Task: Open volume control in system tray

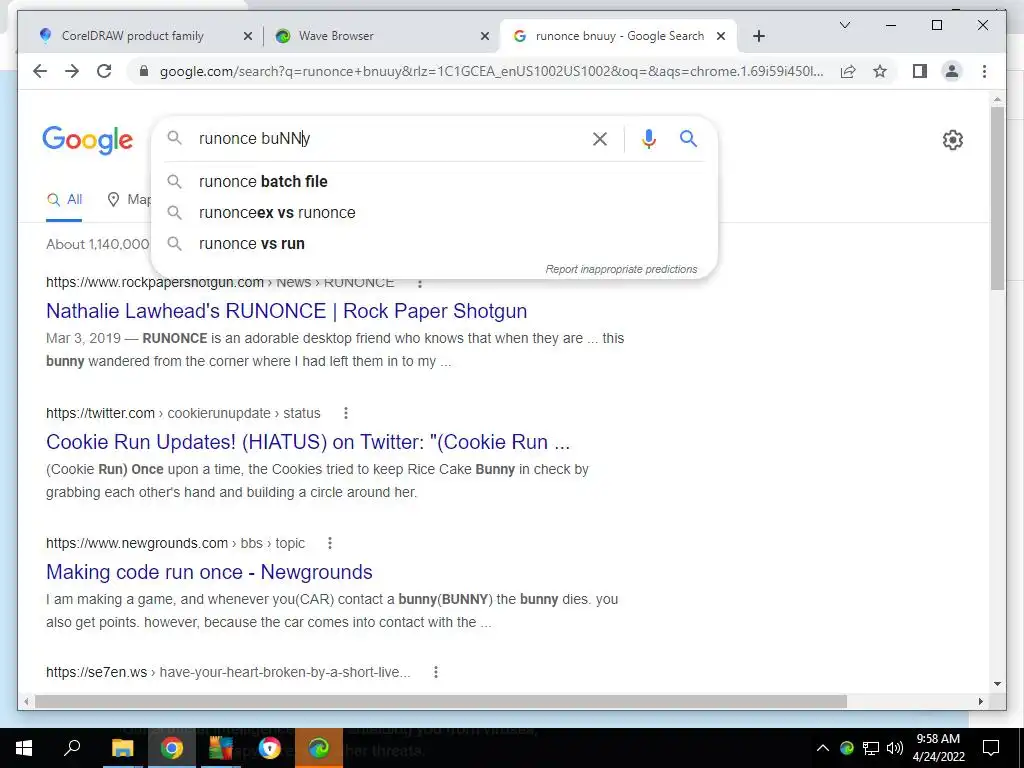Action: pos(895,748)
